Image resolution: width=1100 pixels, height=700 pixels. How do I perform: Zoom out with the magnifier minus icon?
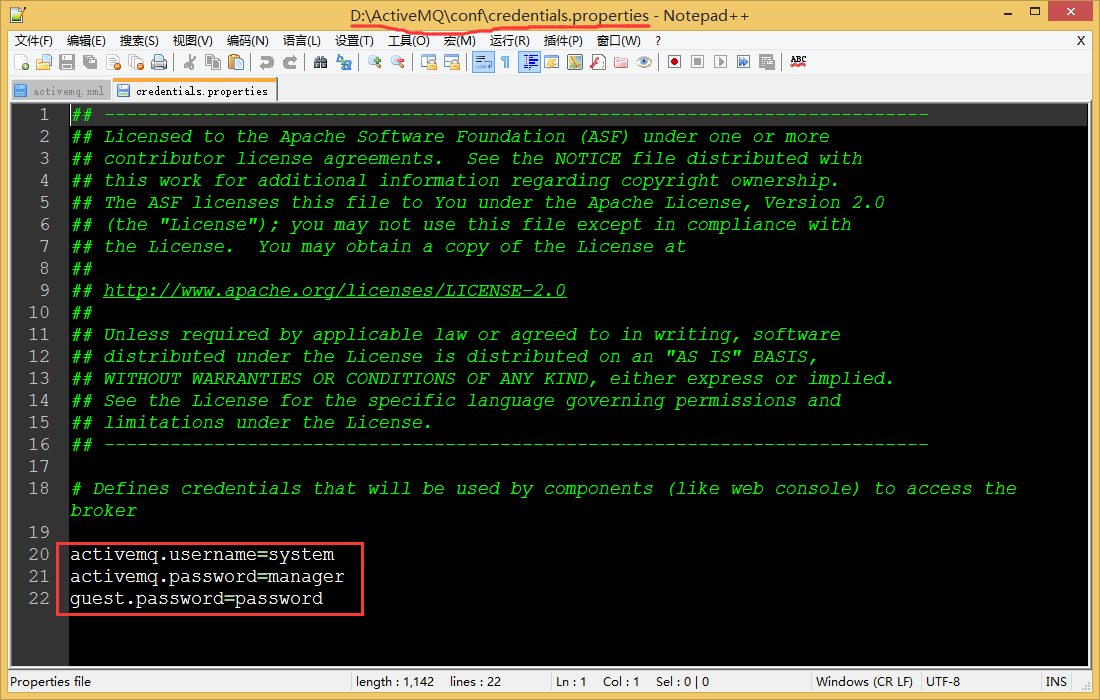point(398,62)
